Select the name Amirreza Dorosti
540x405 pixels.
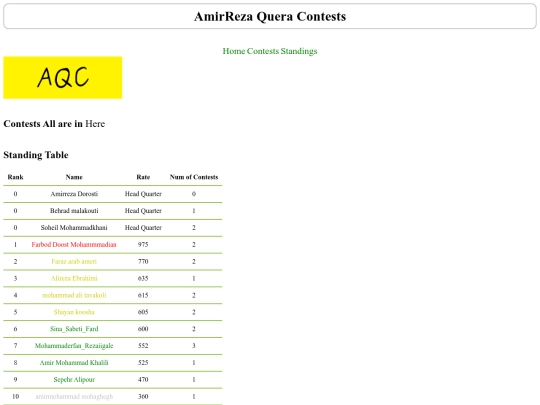tap(74, 194)
